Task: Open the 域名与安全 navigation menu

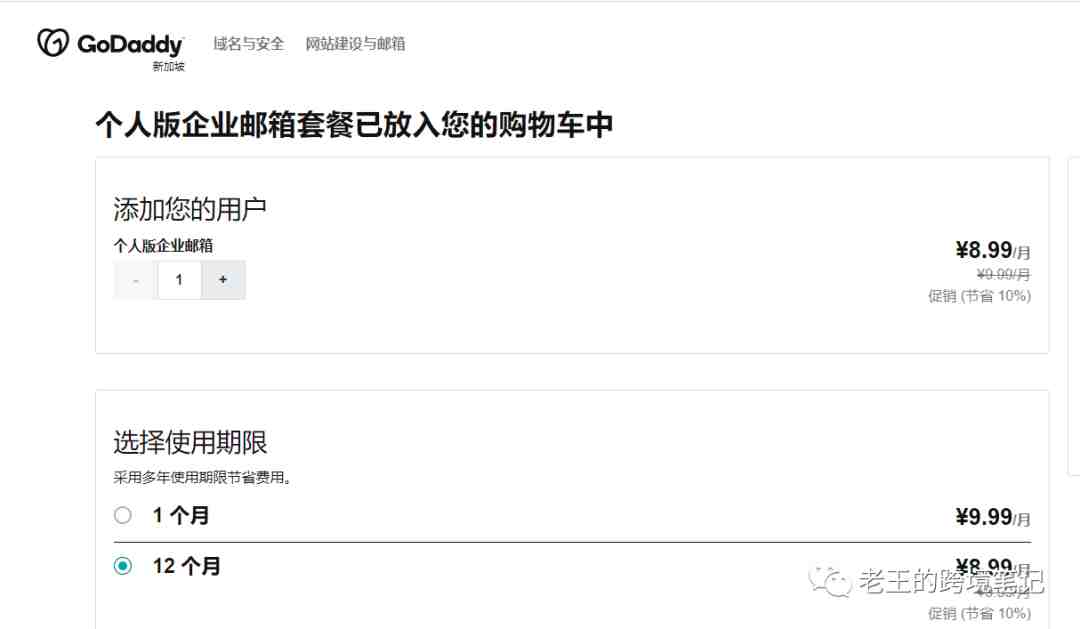Action: [248, 44]
